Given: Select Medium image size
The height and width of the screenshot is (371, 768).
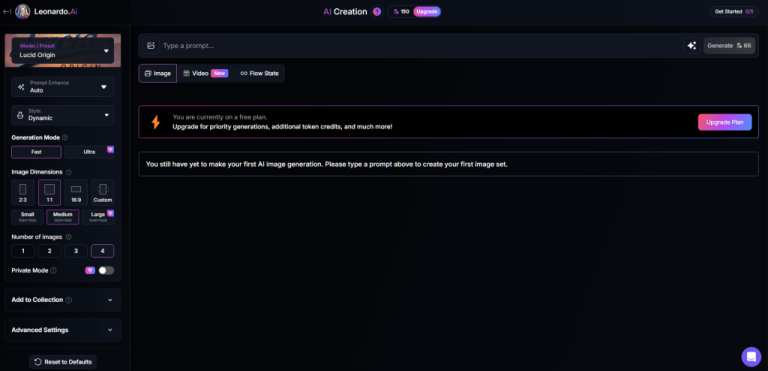Looking at the screenshot, I should pos(63,217).
